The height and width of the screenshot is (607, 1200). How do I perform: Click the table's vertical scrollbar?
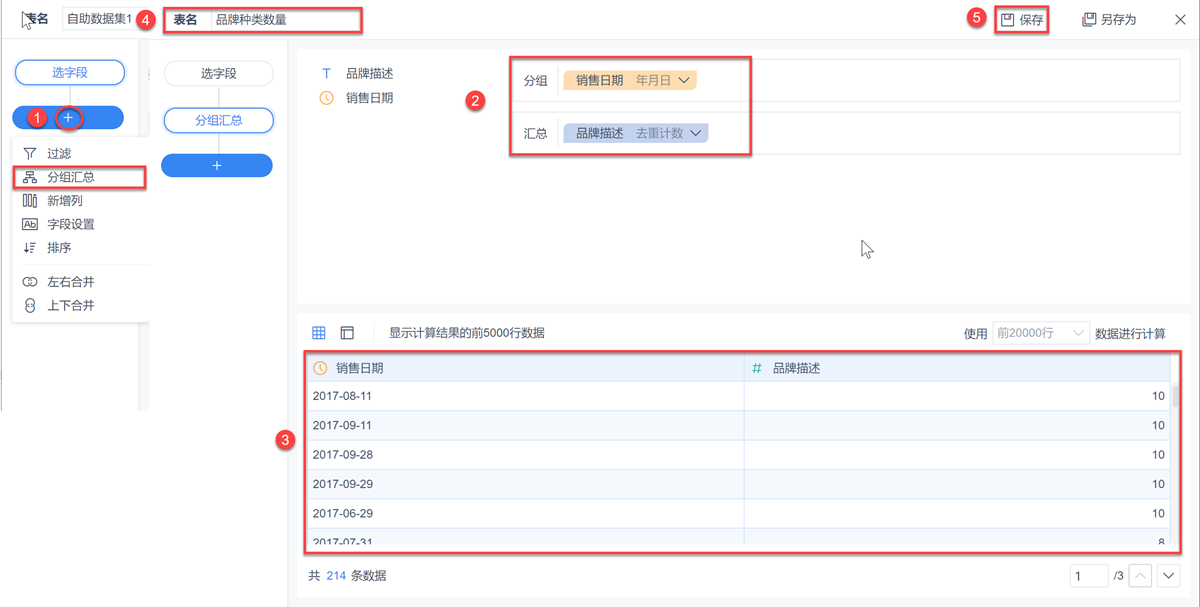[x=1176, y=396]
